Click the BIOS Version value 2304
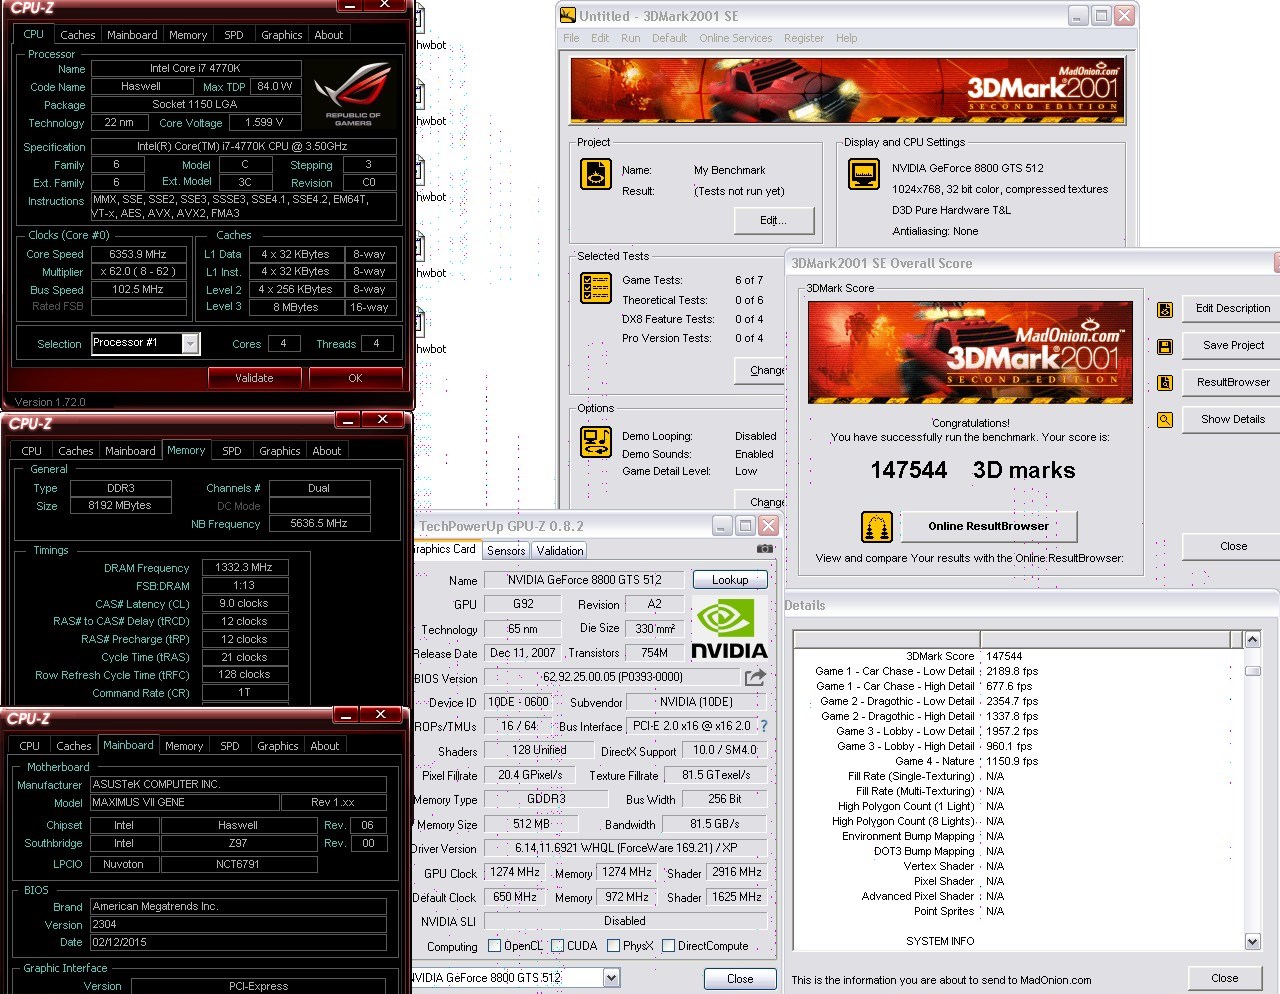 pyautogui.click(x=238, y=924)
